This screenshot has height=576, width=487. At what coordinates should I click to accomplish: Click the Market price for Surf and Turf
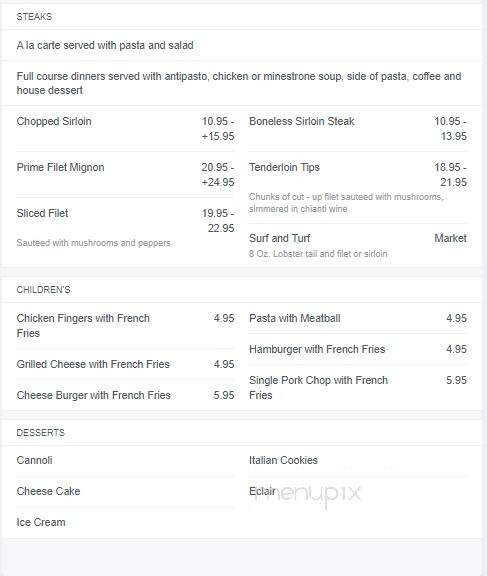click(451, 238)
